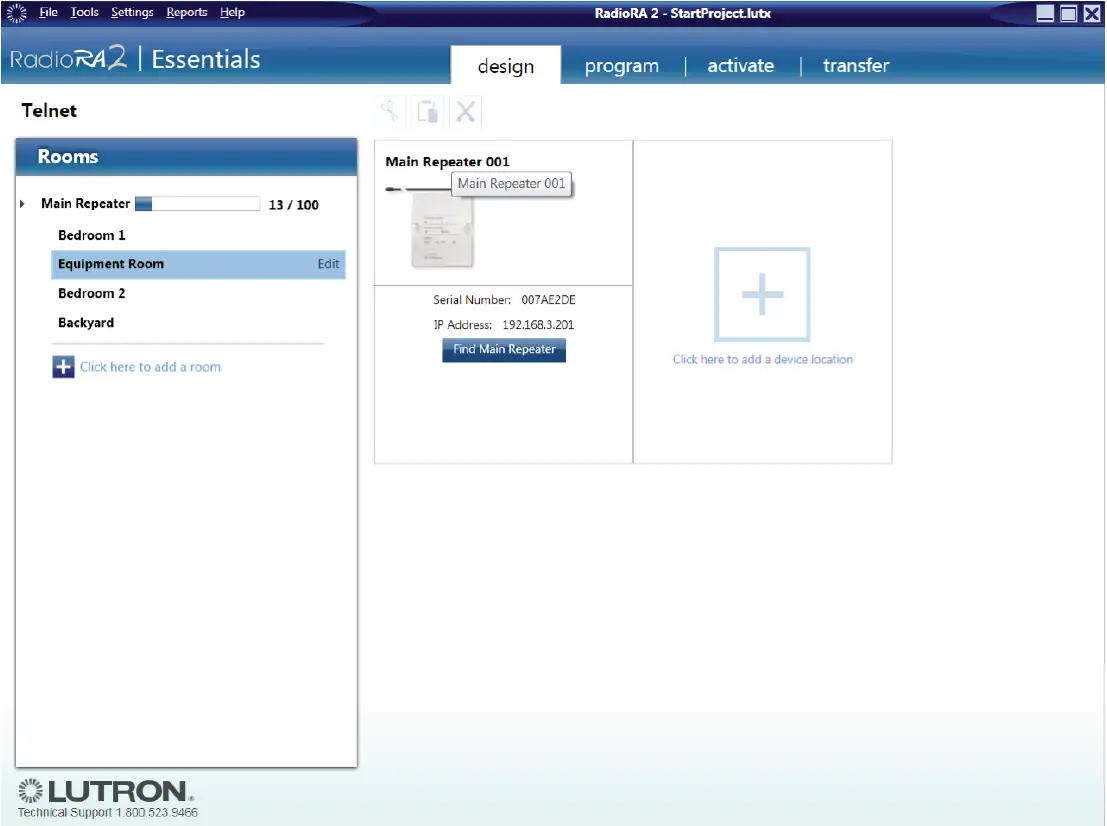The width and height of the screenshot is (1107, 826).
Task: Click the 13 / 100 device capacity bar
Action: [x=197, y=204]
